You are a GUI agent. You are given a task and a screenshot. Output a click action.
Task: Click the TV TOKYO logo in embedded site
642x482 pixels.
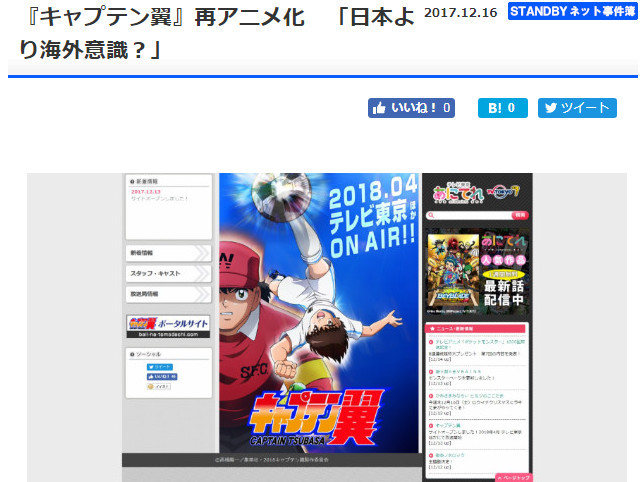tap(503, 192)
